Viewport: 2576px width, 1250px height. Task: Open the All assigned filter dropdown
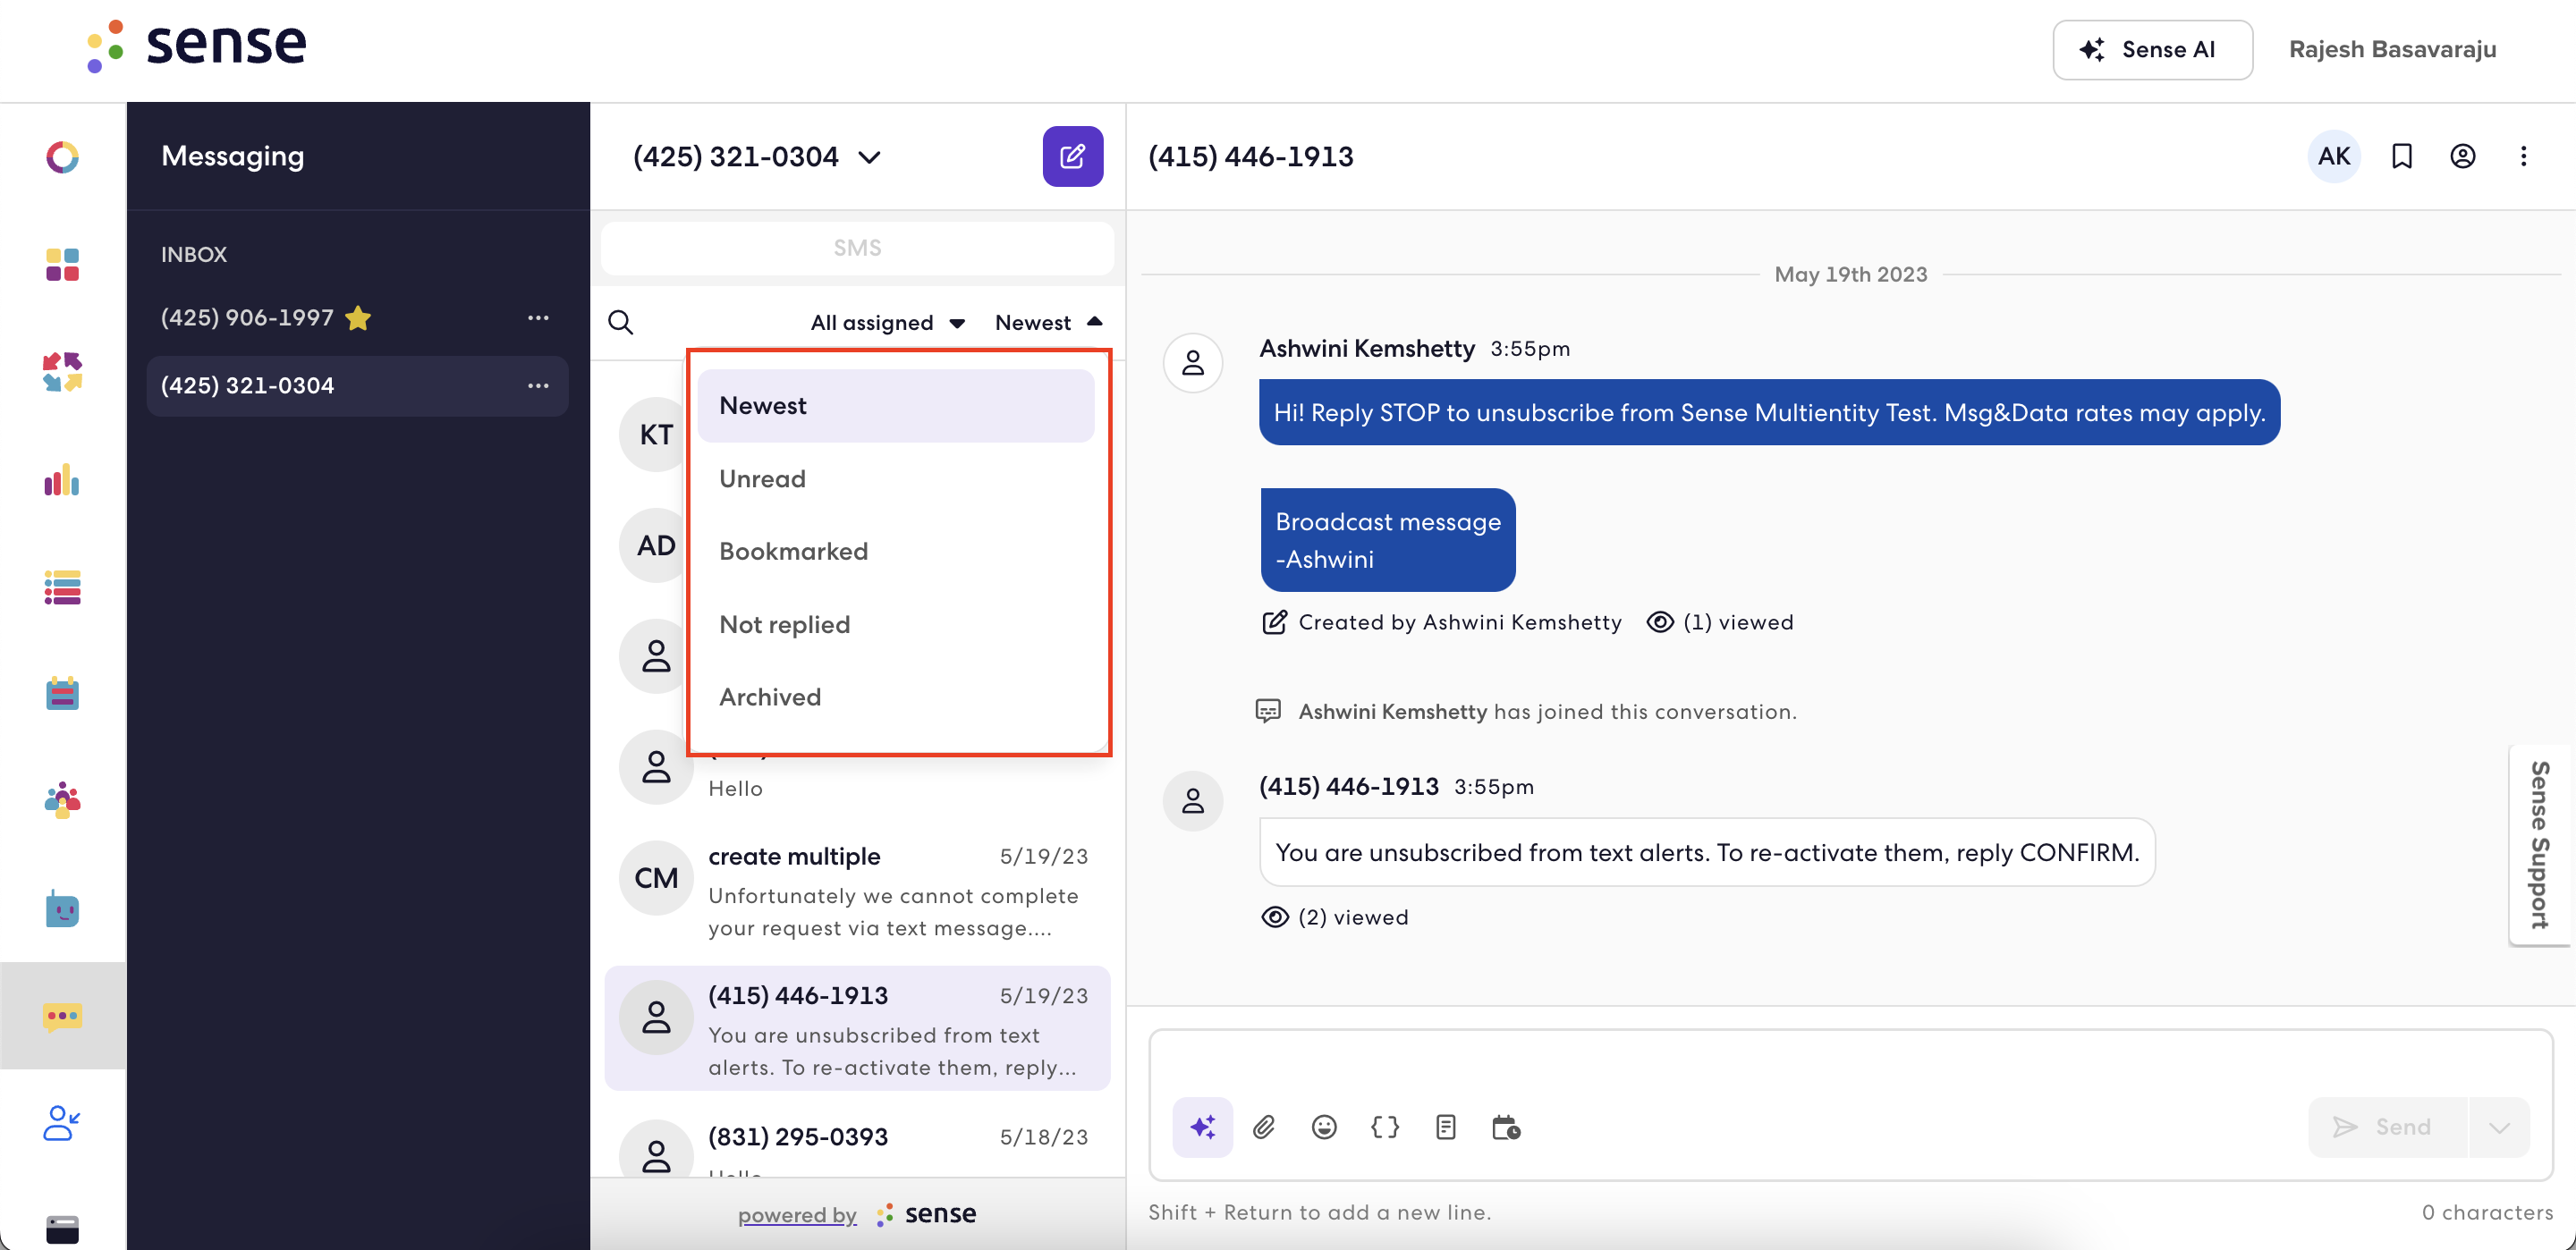coord(887,322)
